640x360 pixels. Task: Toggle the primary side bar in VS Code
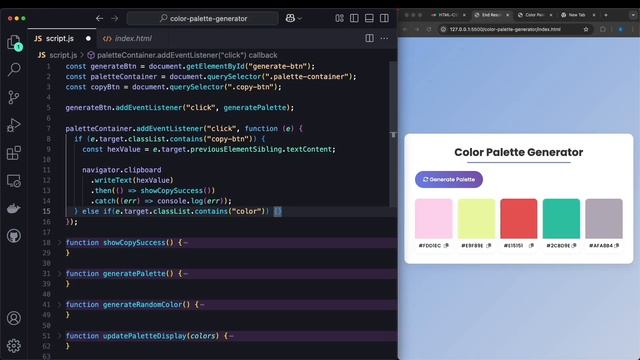coord(354,18)
